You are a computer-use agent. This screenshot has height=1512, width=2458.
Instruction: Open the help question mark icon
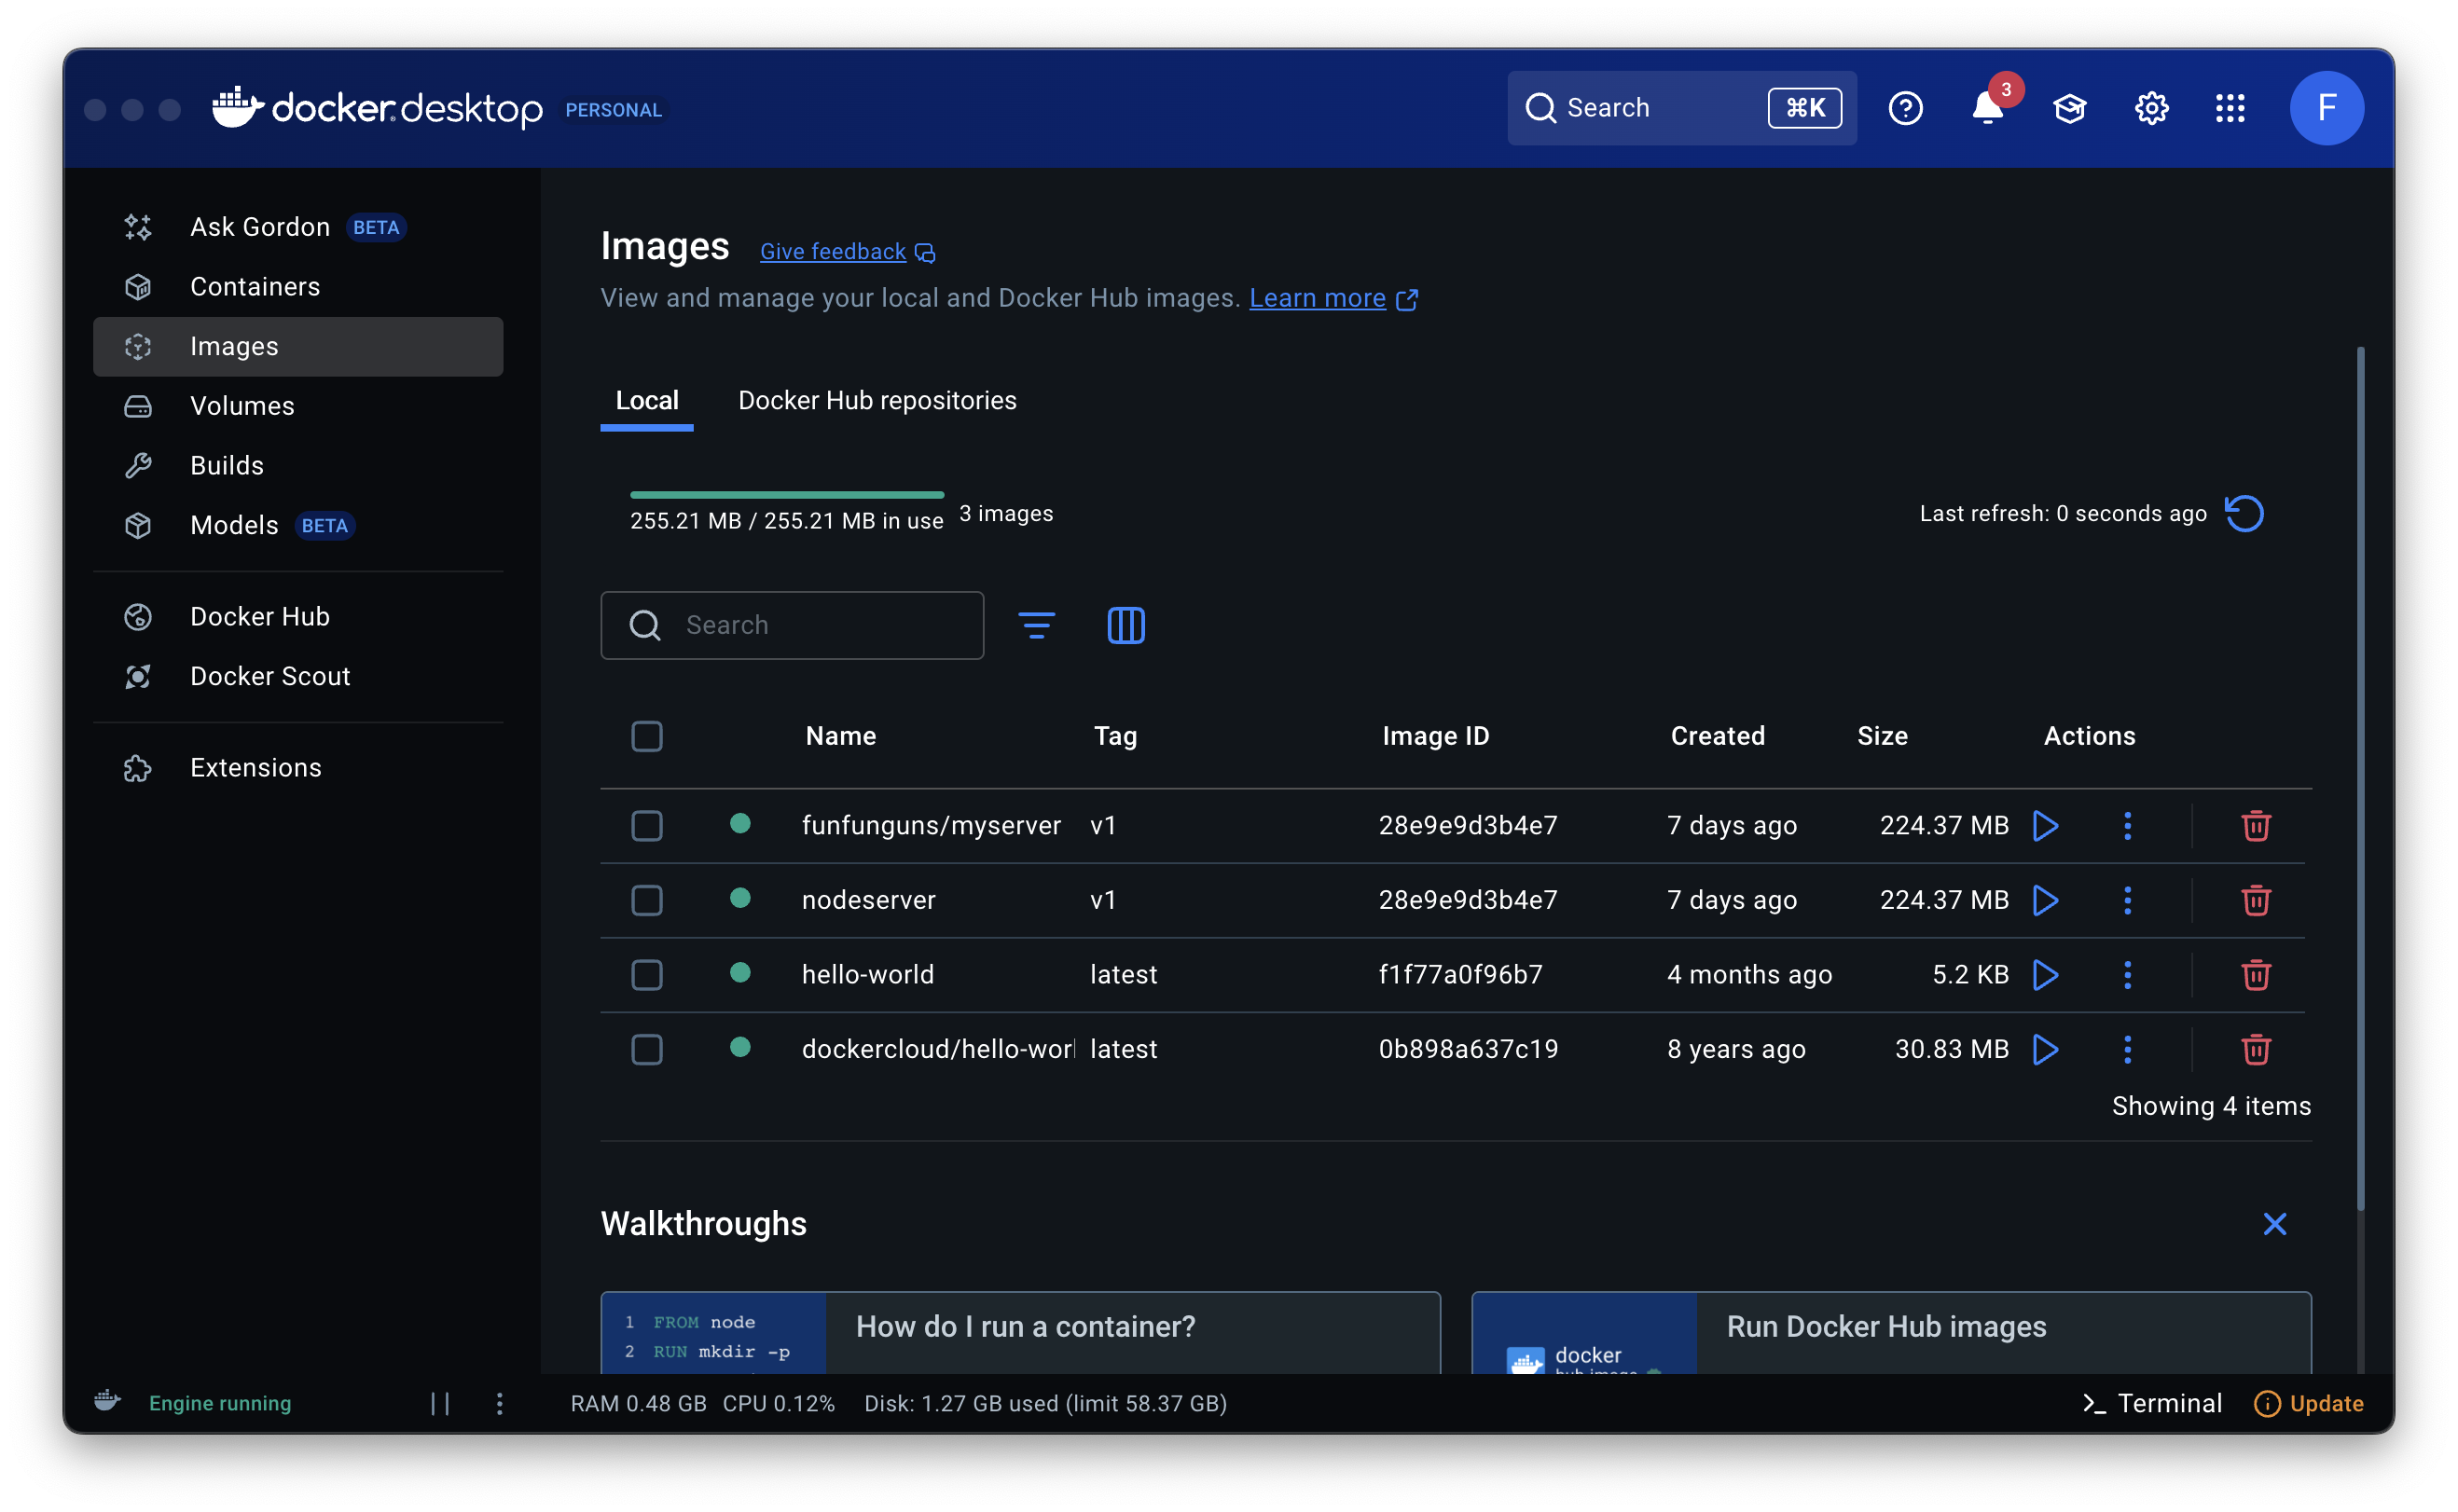[x=1906, y=108]
